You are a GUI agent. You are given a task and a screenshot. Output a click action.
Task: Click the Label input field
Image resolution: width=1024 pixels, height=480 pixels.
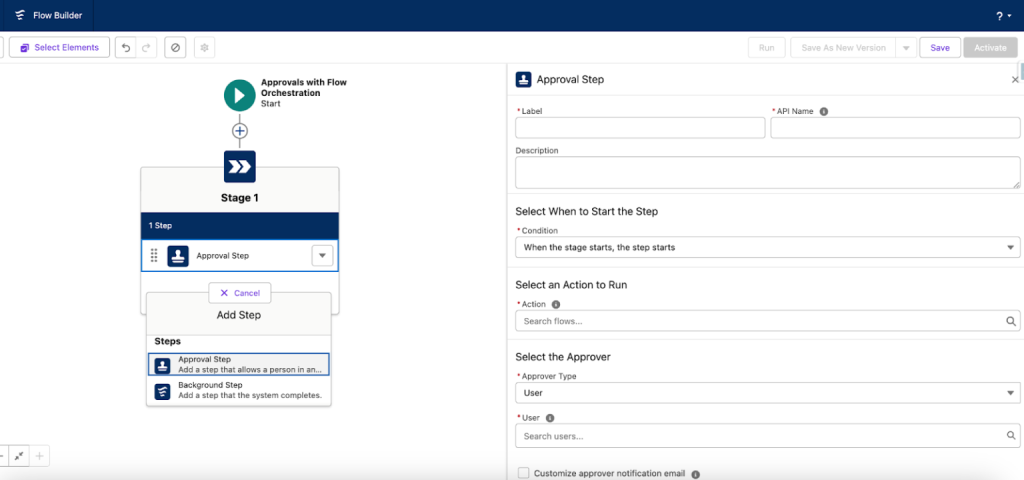(640, 128)
